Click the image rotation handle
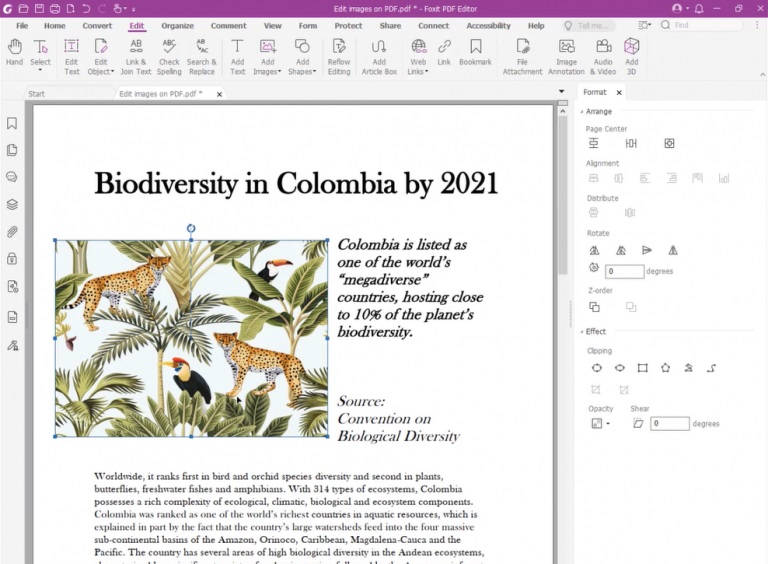This screenshot has height=564, width=768. point(191,228)
